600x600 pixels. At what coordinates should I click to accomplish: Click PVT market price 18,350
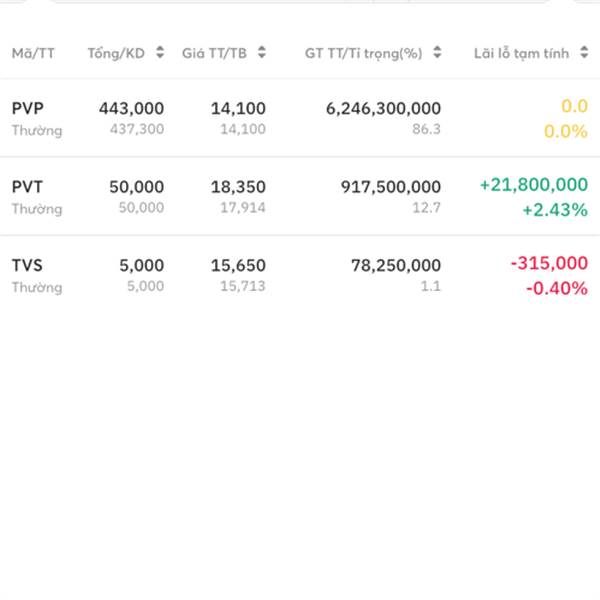coord(239,186)
